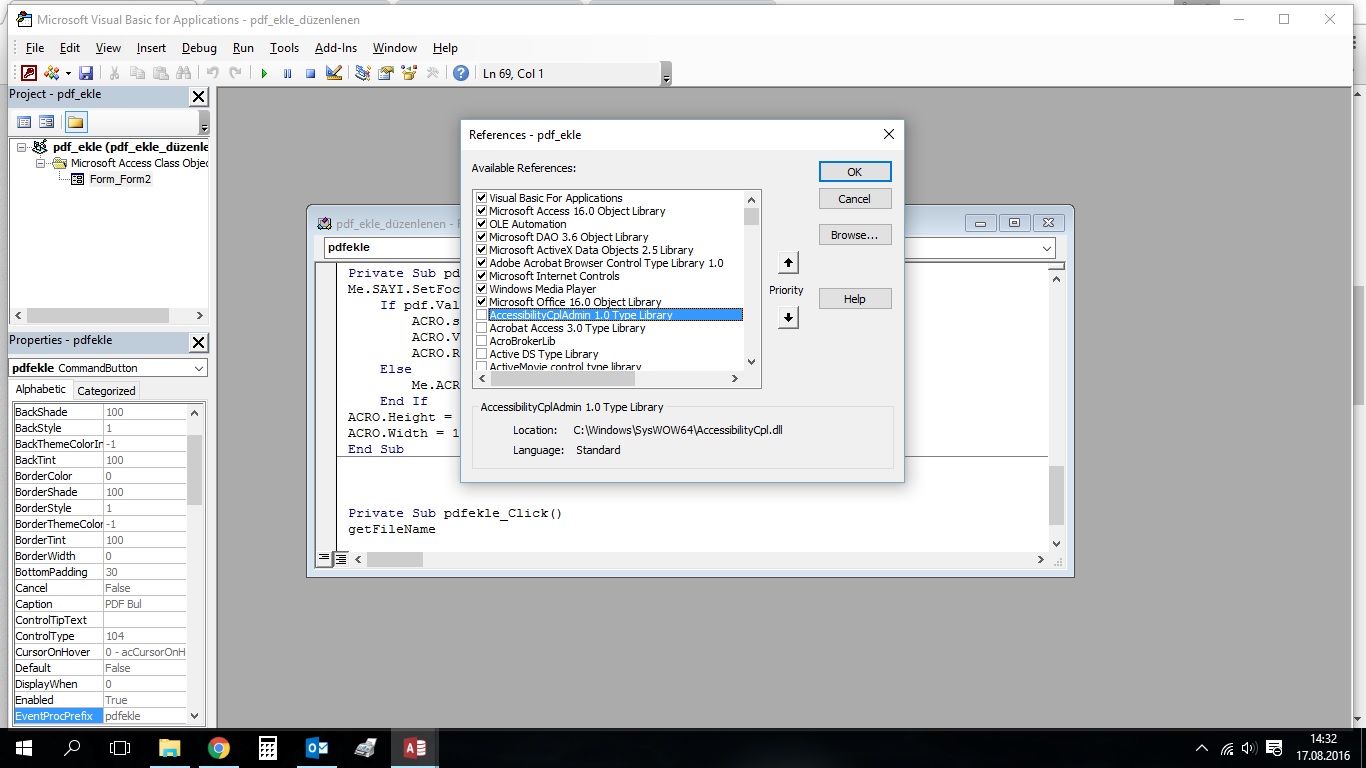Collapse Microsoft Access Class Objects folder
Screen dimensions: 1366x768
point(41,163)
